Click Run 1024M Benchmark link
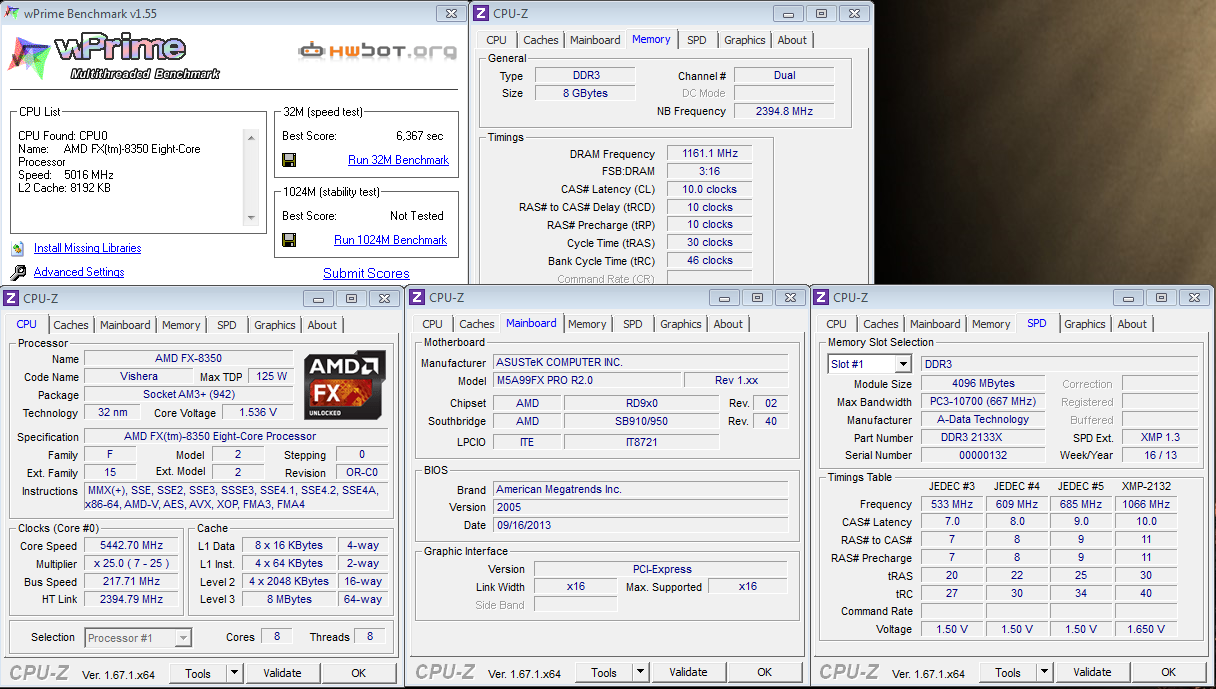1216x689 pixels. 390,240
